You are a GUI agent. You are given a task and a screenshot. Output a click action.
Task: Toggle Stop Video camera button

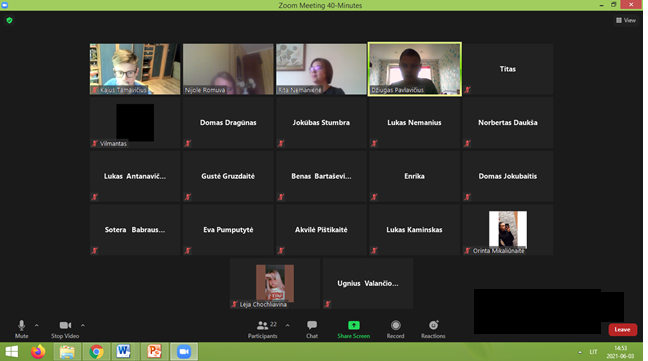65,325
